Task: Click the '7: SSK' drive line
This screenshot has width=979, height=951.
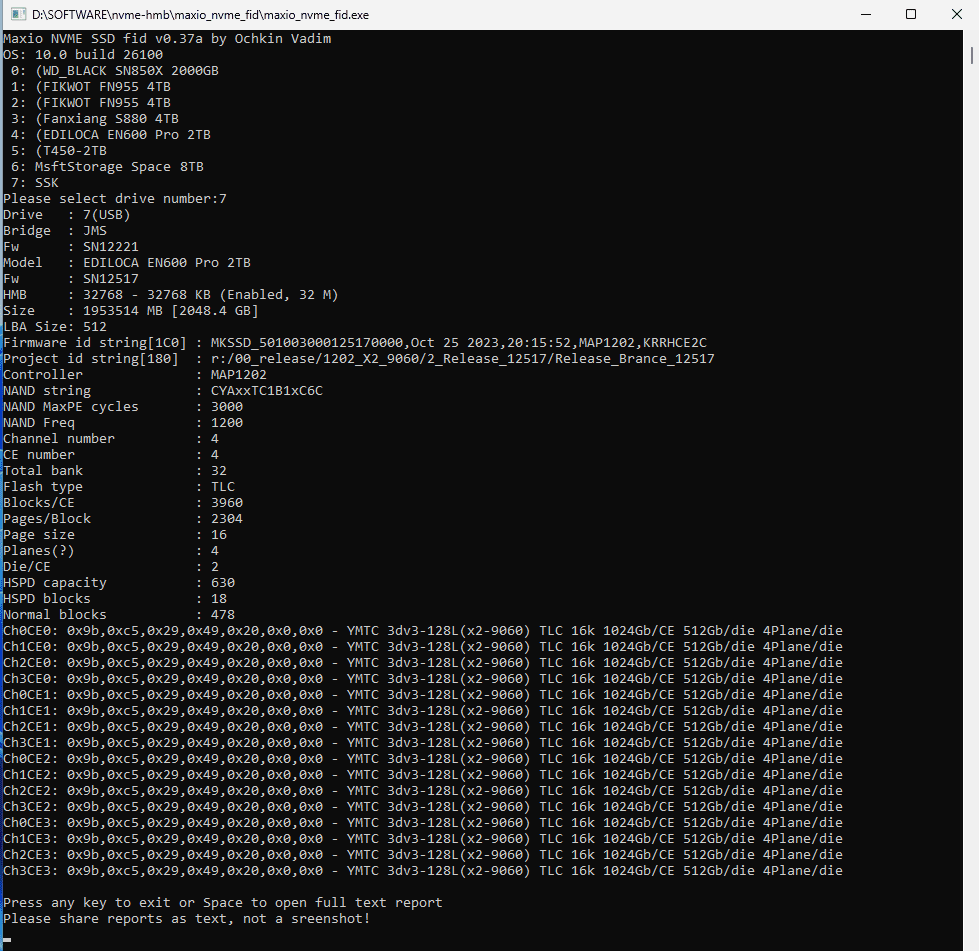Action: pos(35,183)
